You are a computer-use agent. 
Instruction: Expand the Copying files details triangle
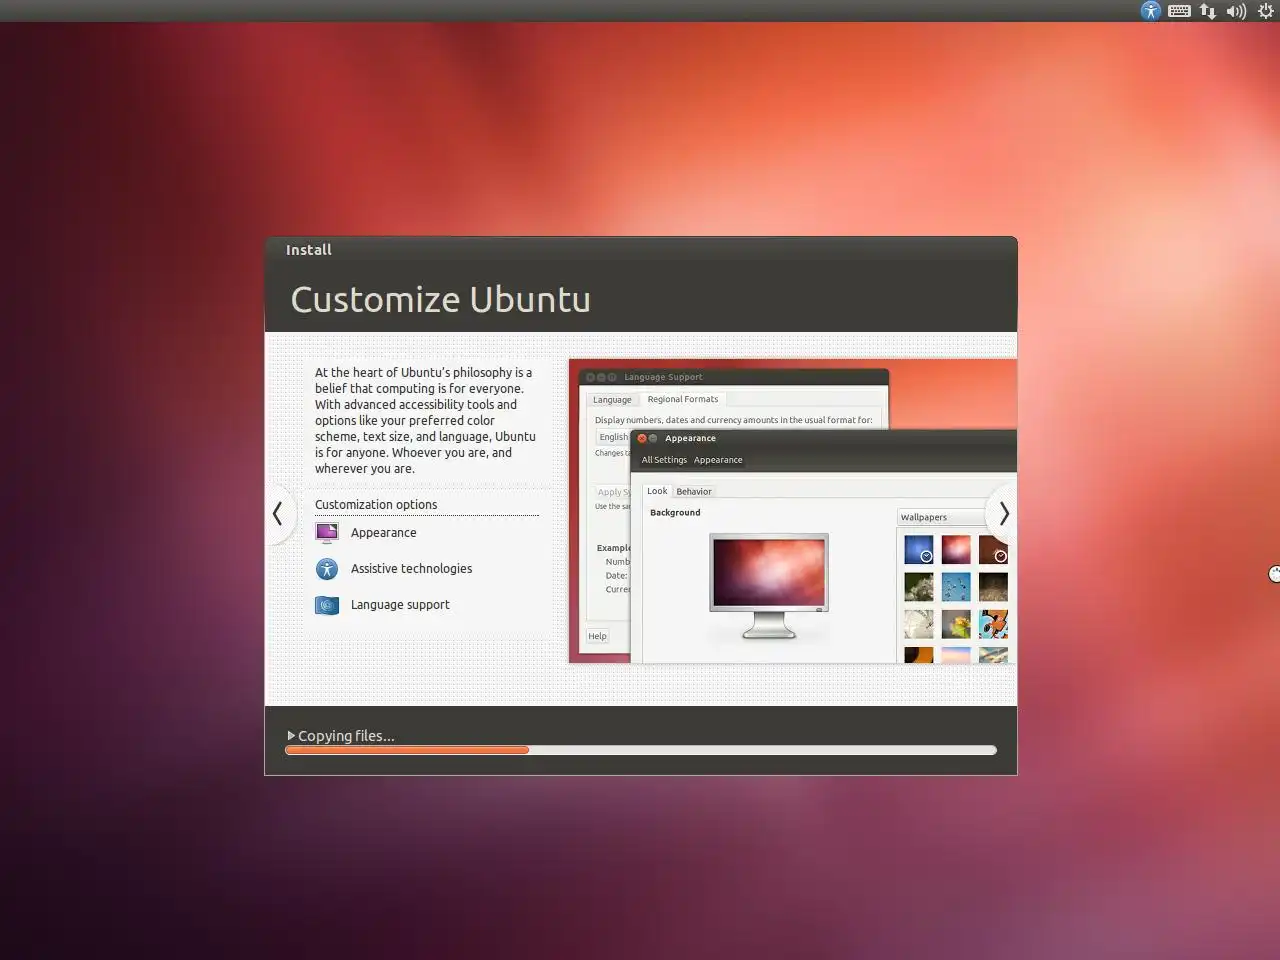tap(291, 736)
